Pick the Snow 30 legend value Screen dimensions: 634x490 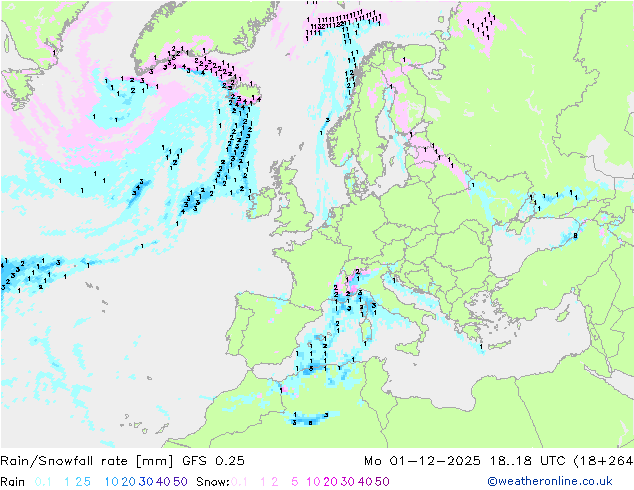[348, 482]
